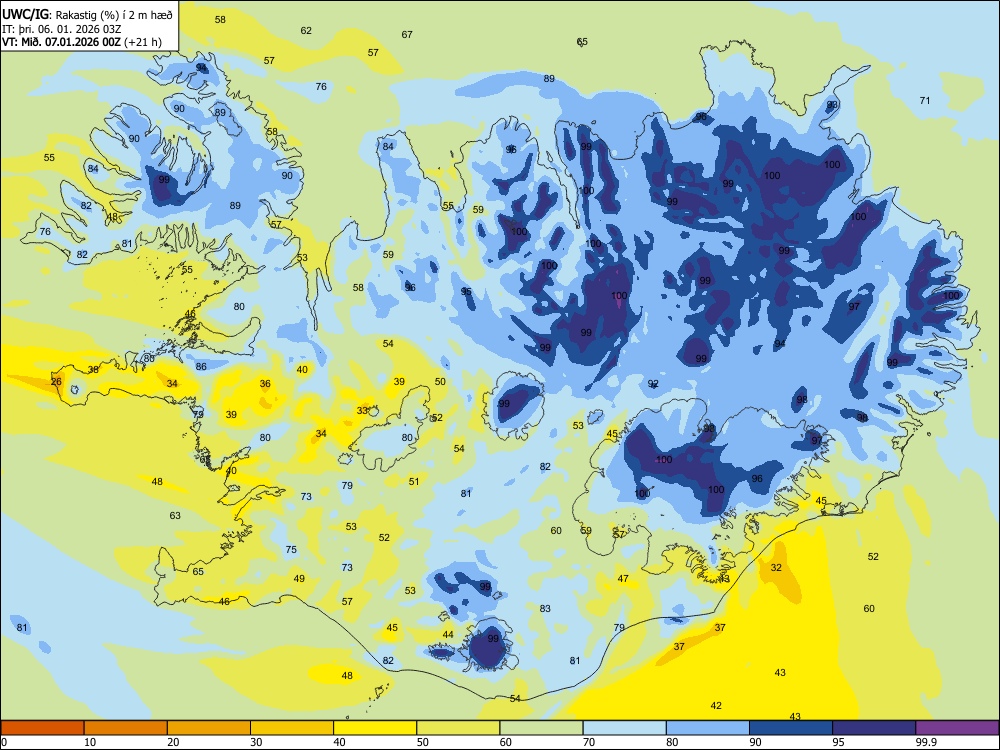Click the map value '51' in south-central area
Image resolution: width=1000 pixels, height=750 pixels.
pos(414,482)
